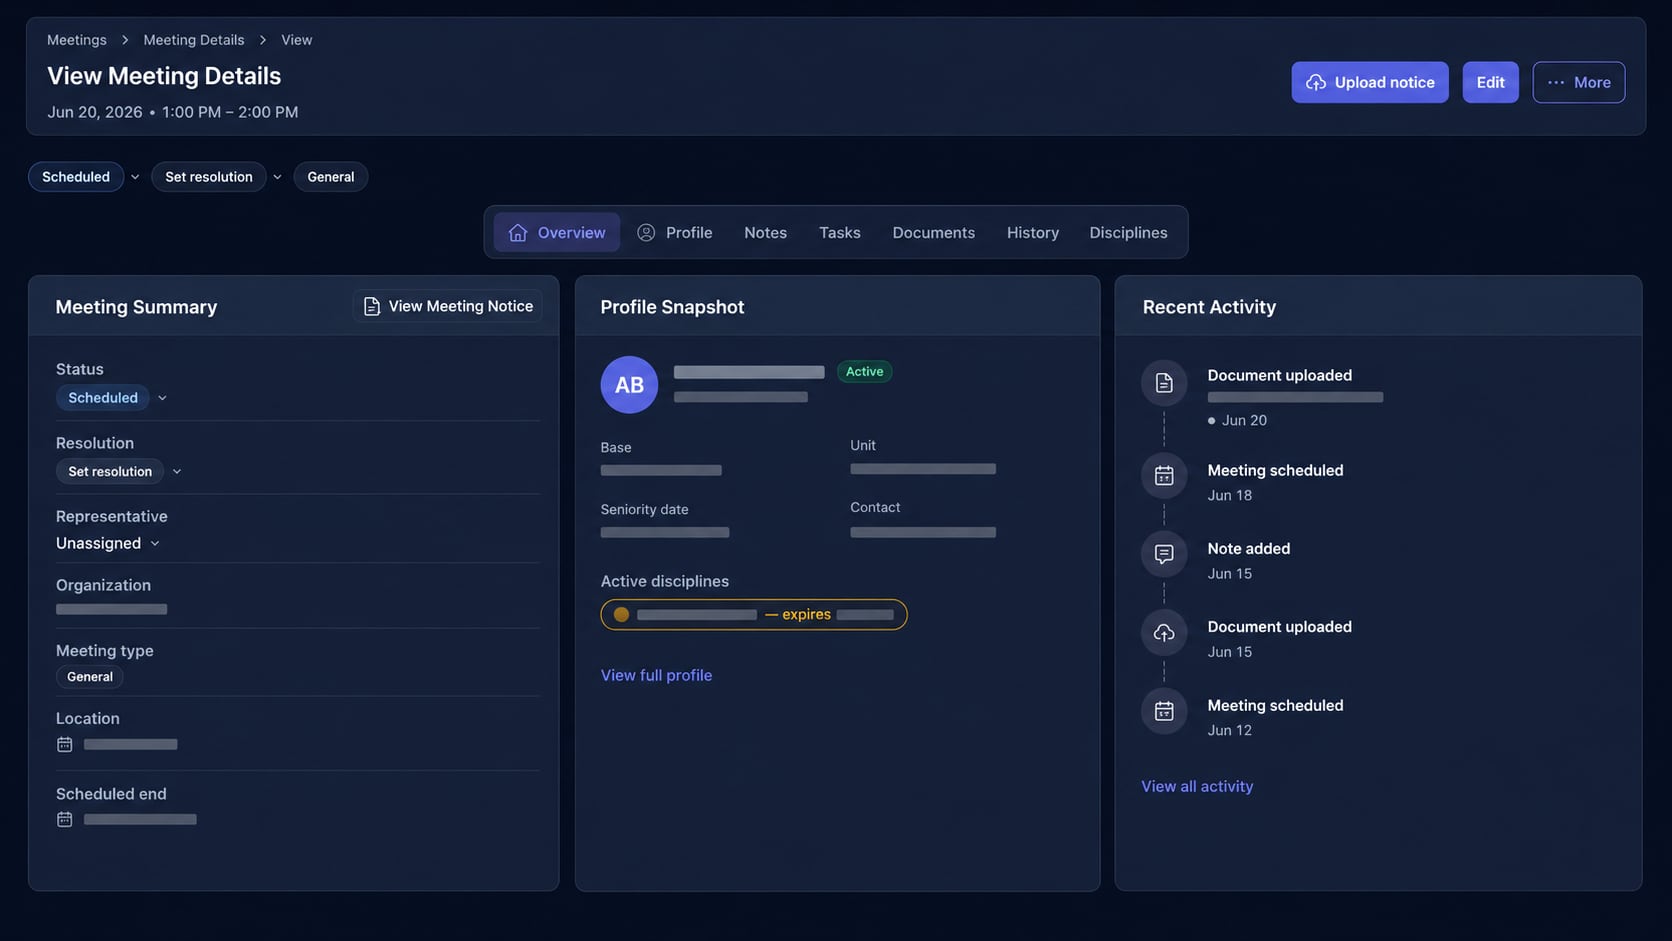Click the AB profile avatar
1672x941 pixels.
(629, 385)
